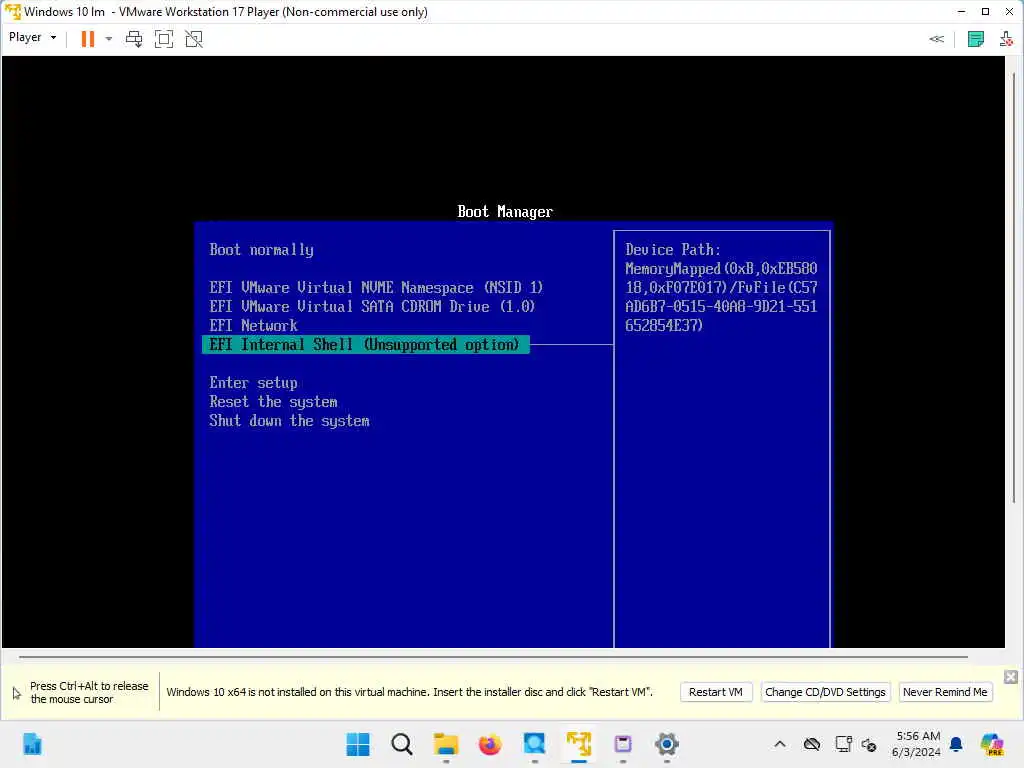
Task: Close the yellow notification bar
Action: tap(1011, 677)
